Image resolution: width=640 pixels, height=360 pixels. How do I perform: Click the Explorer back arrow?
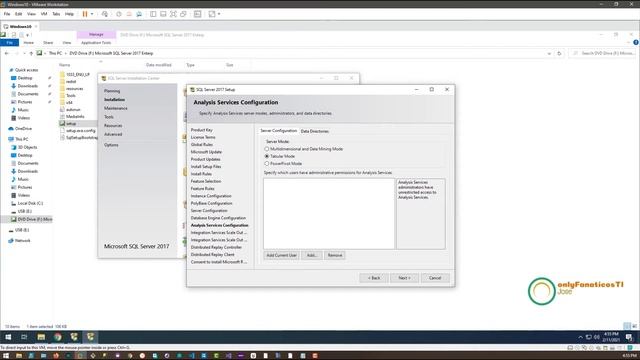[7, 53]
